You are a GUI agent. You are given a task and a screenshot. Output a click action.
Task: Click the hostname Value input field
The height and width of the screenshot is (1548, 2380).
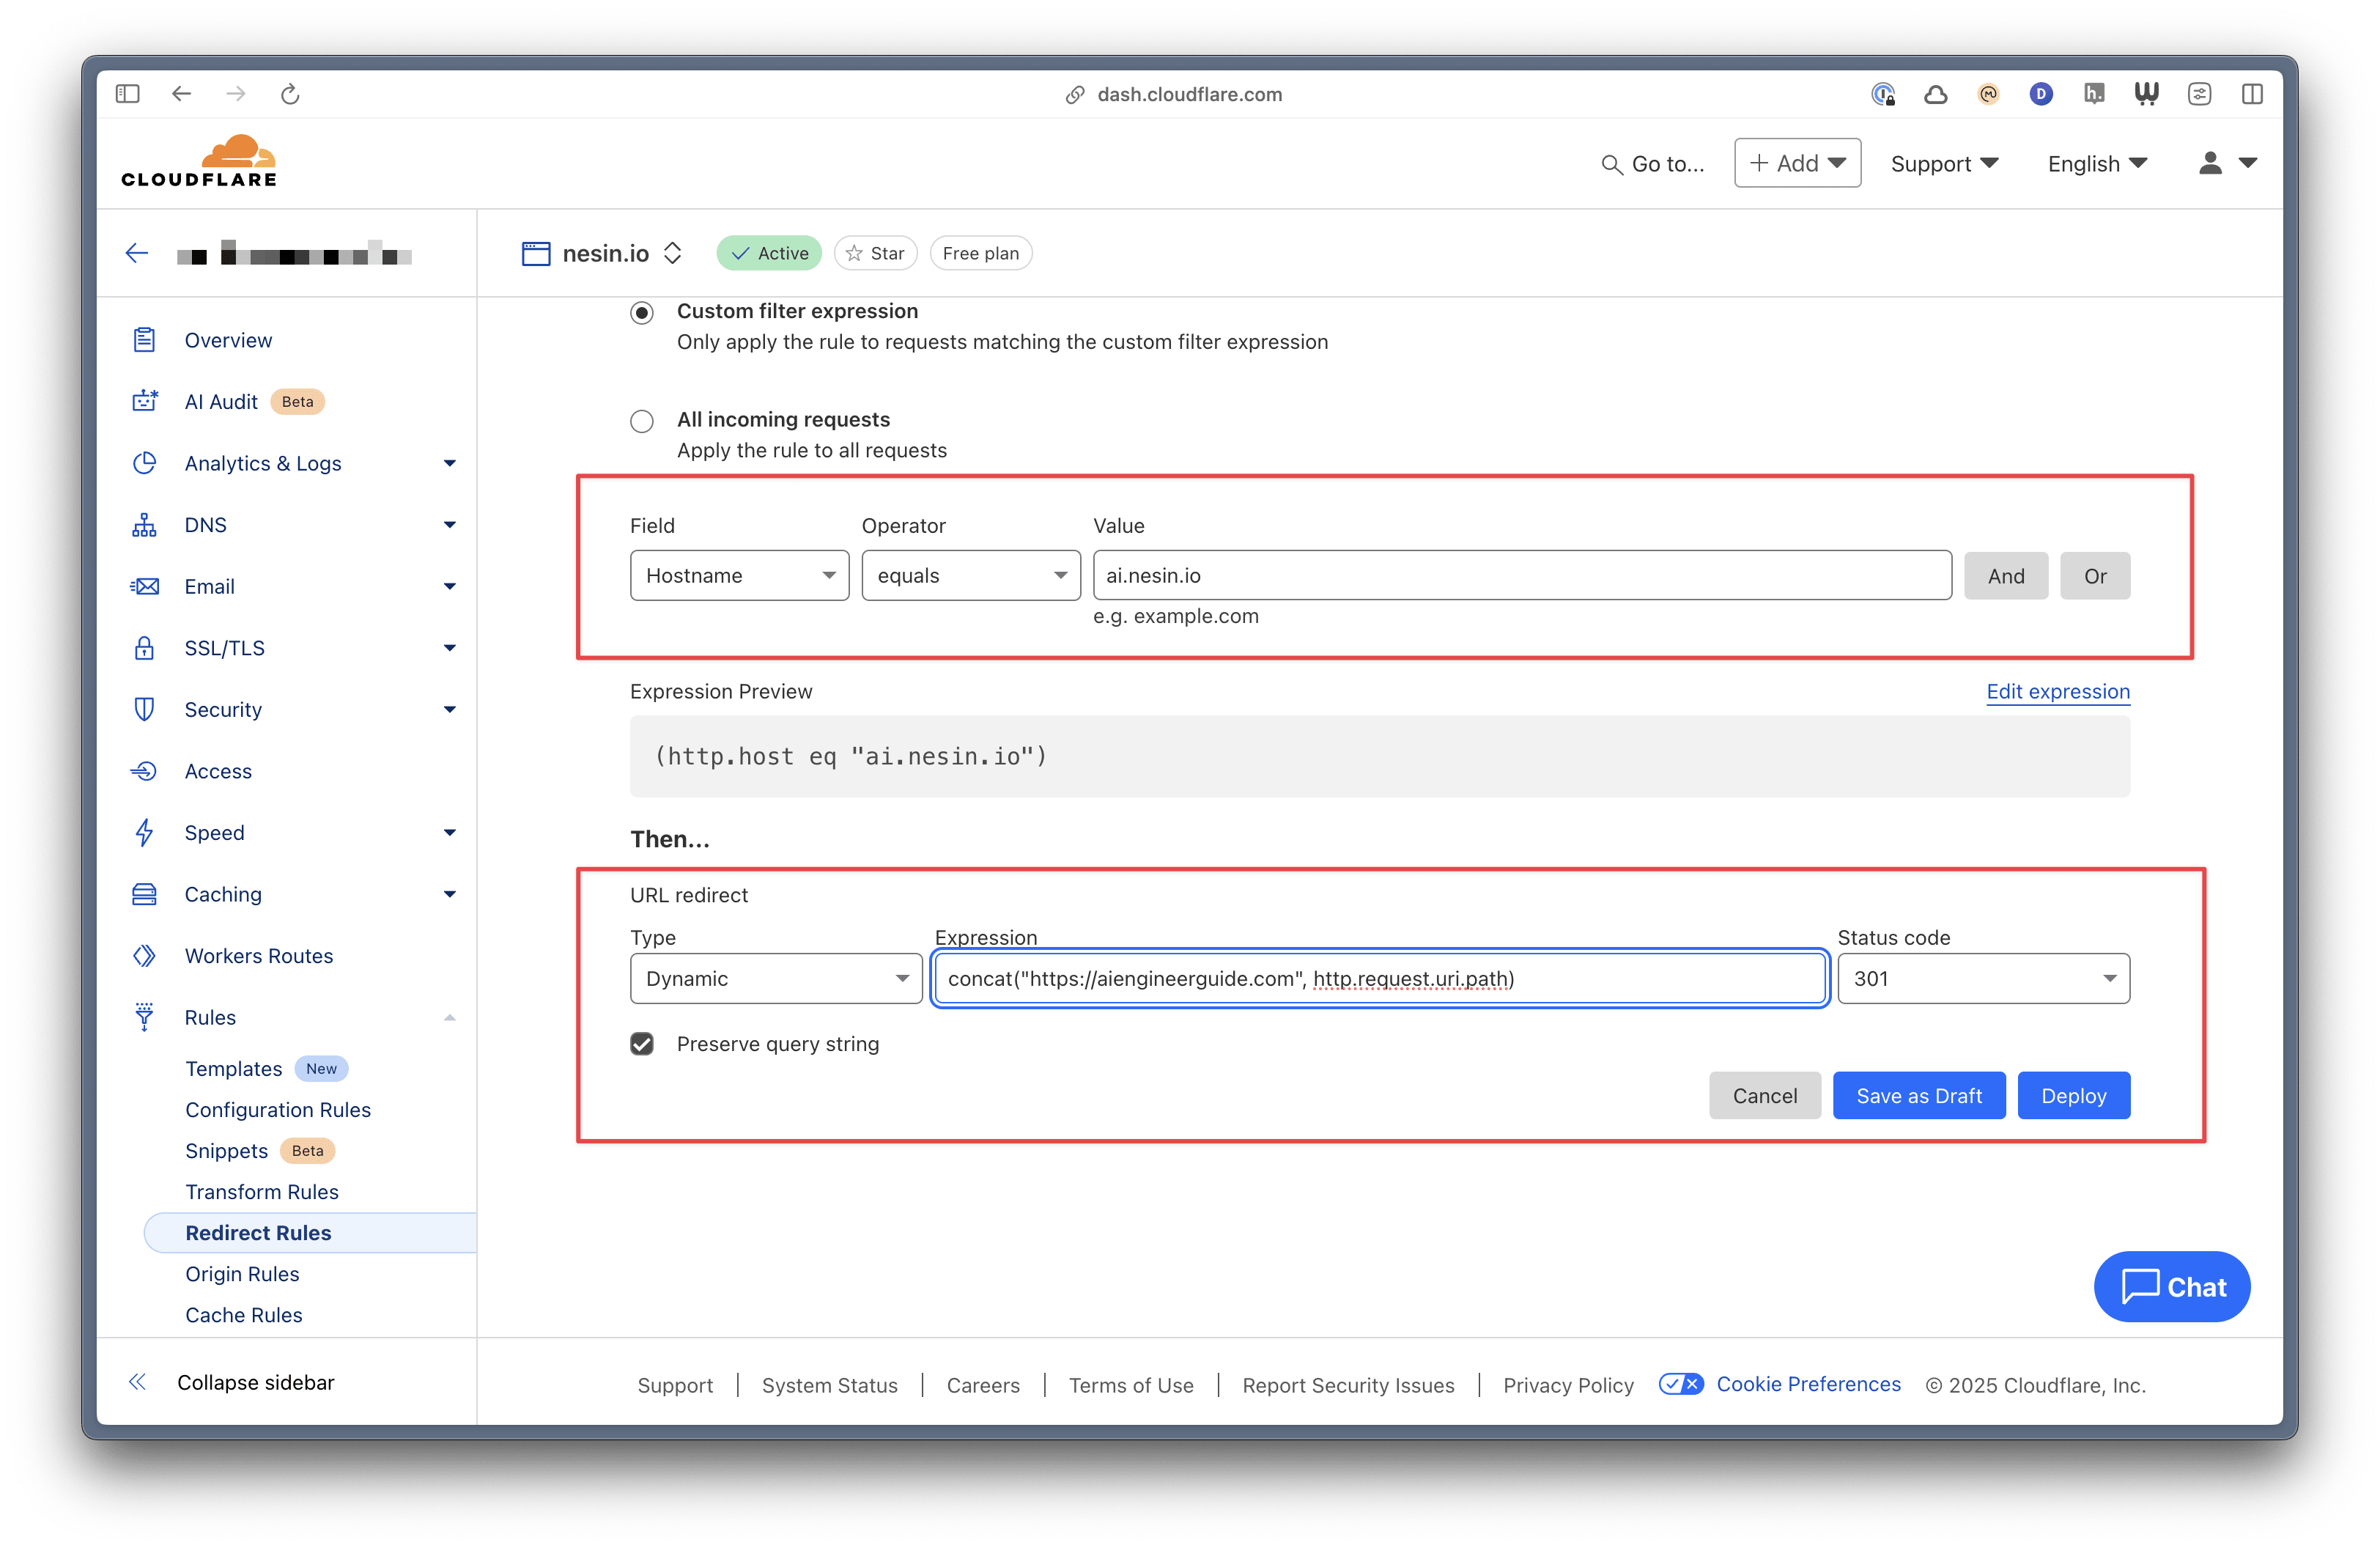[1521, 576]
